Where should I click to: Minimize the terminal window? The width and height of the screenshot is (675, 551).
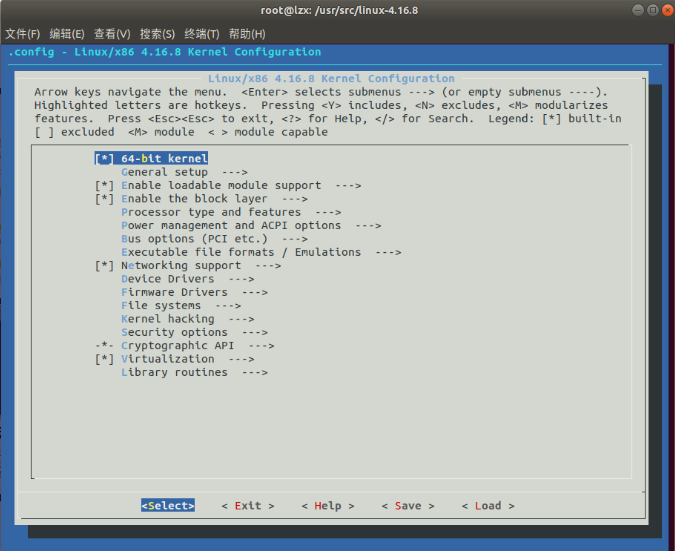click(638, 10)
